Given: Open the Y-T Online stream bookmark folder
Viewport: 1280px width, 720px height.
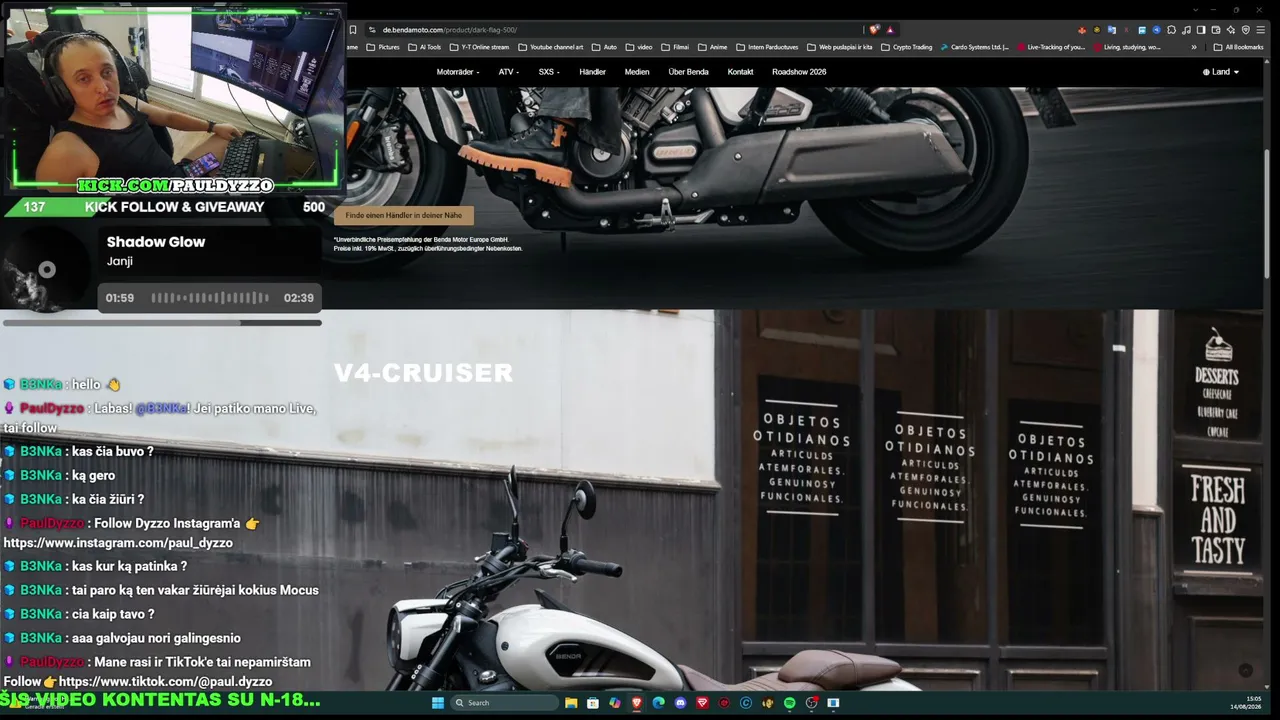Looking at the screenshot, I should (x=479, y=47).
